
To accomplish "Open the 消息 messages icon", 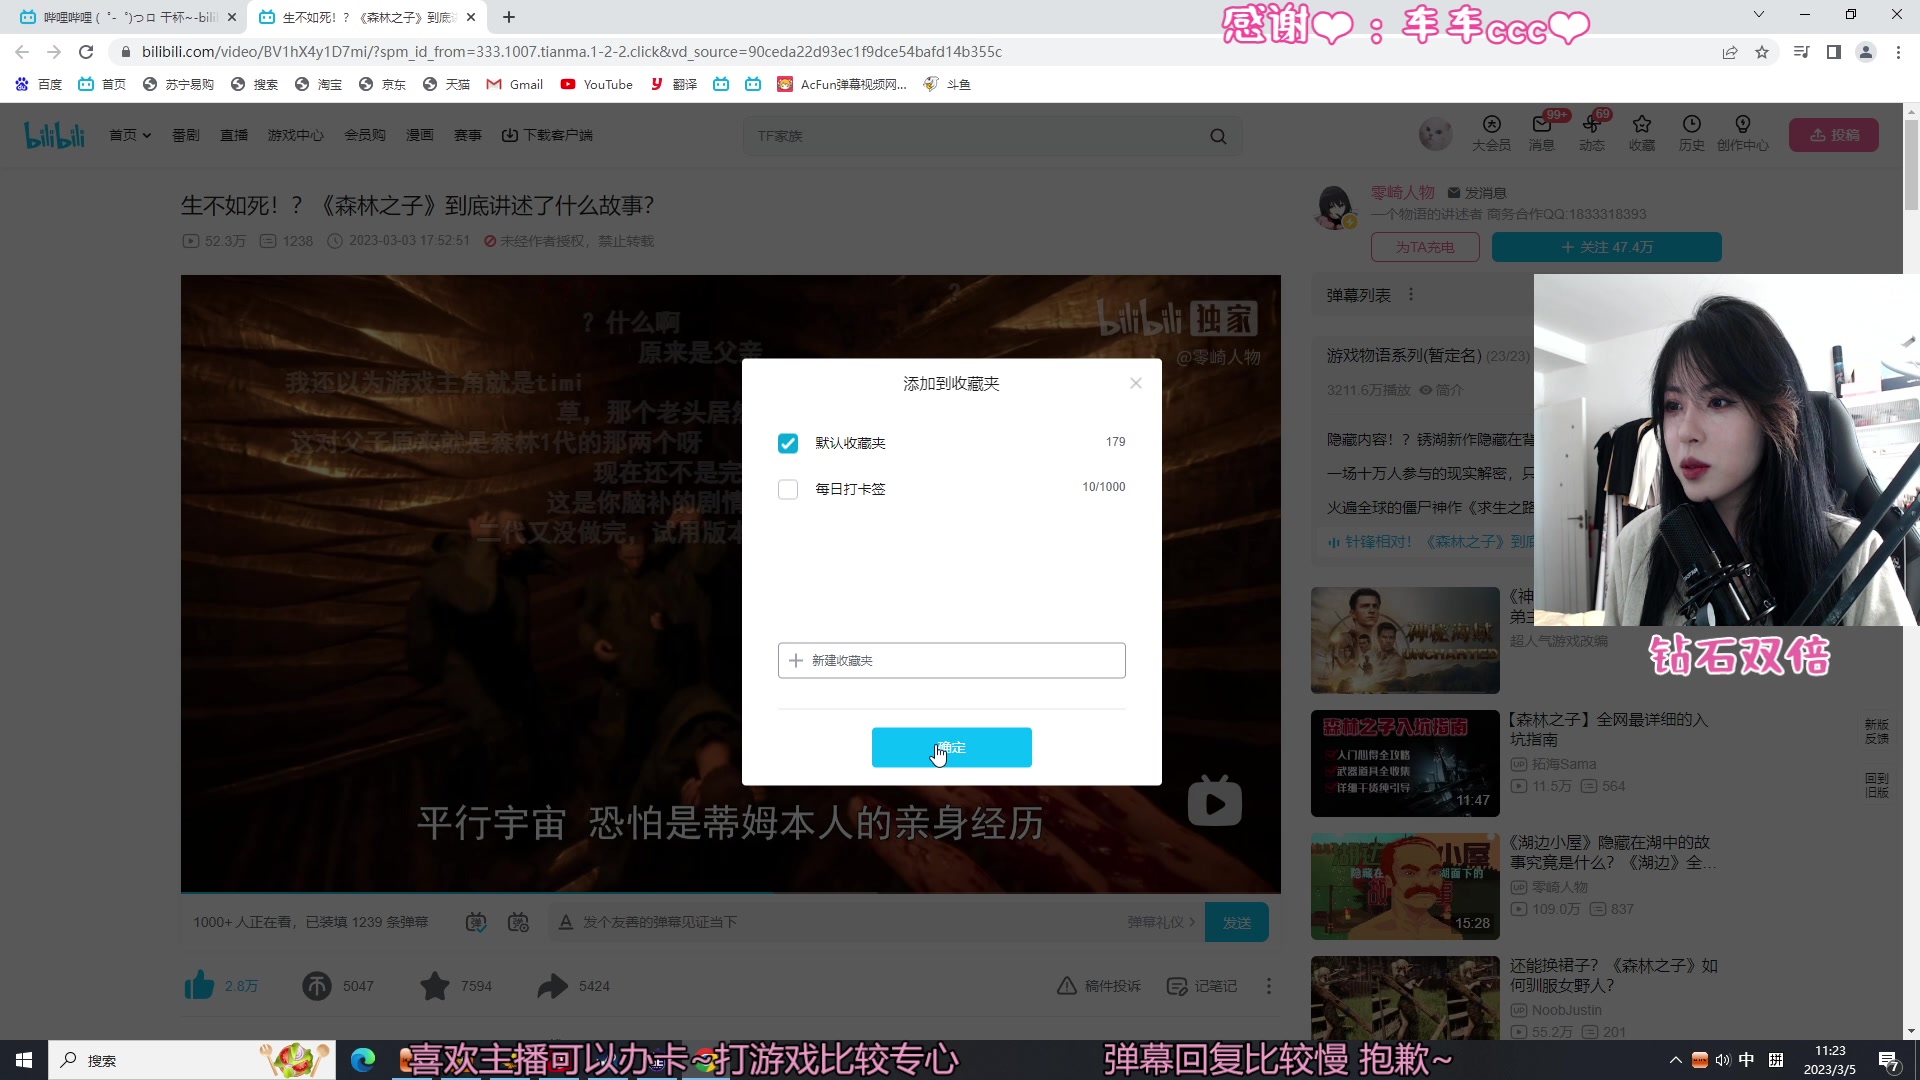I will point(1541,133).
